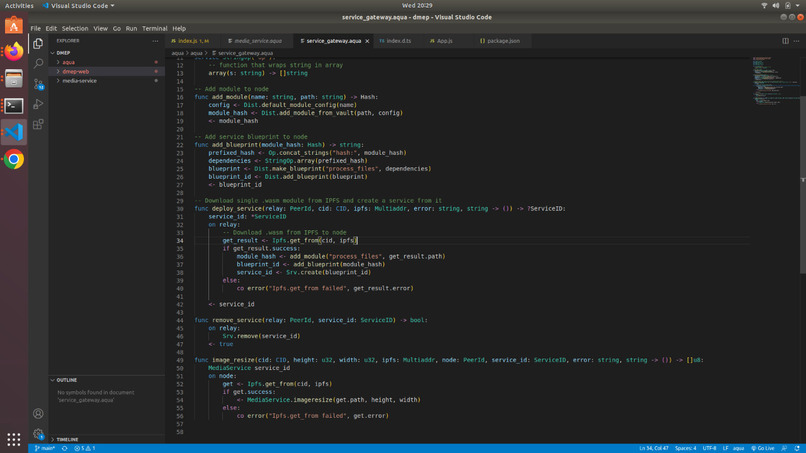Open the system volume indicator
The width and height of the screenshot is (806, 453).
pos(776,6)
